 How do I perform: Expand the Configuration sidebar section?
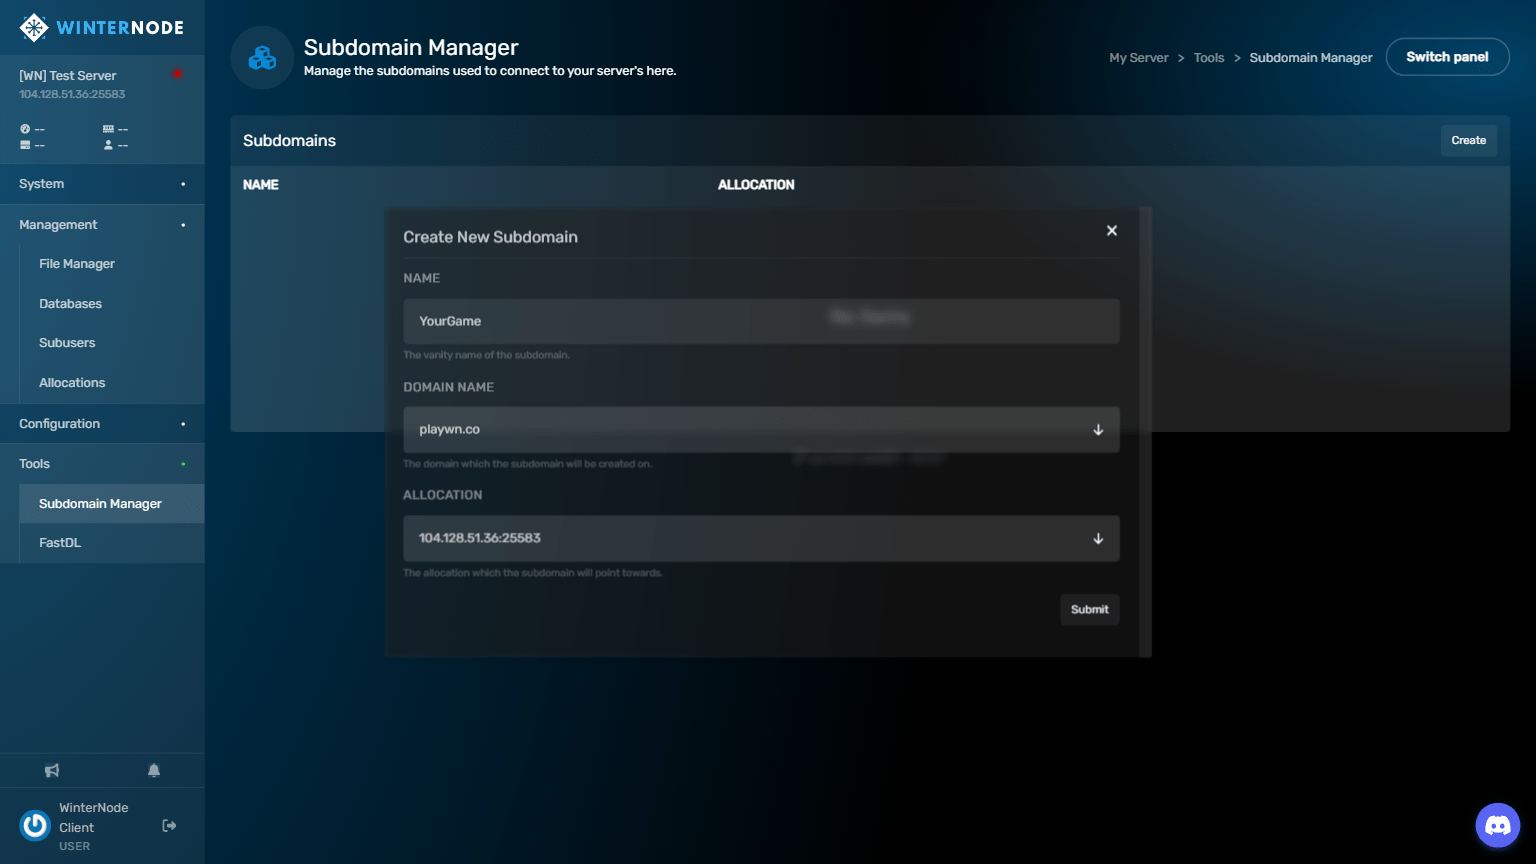pyautogui.click(x=102, y=424)
